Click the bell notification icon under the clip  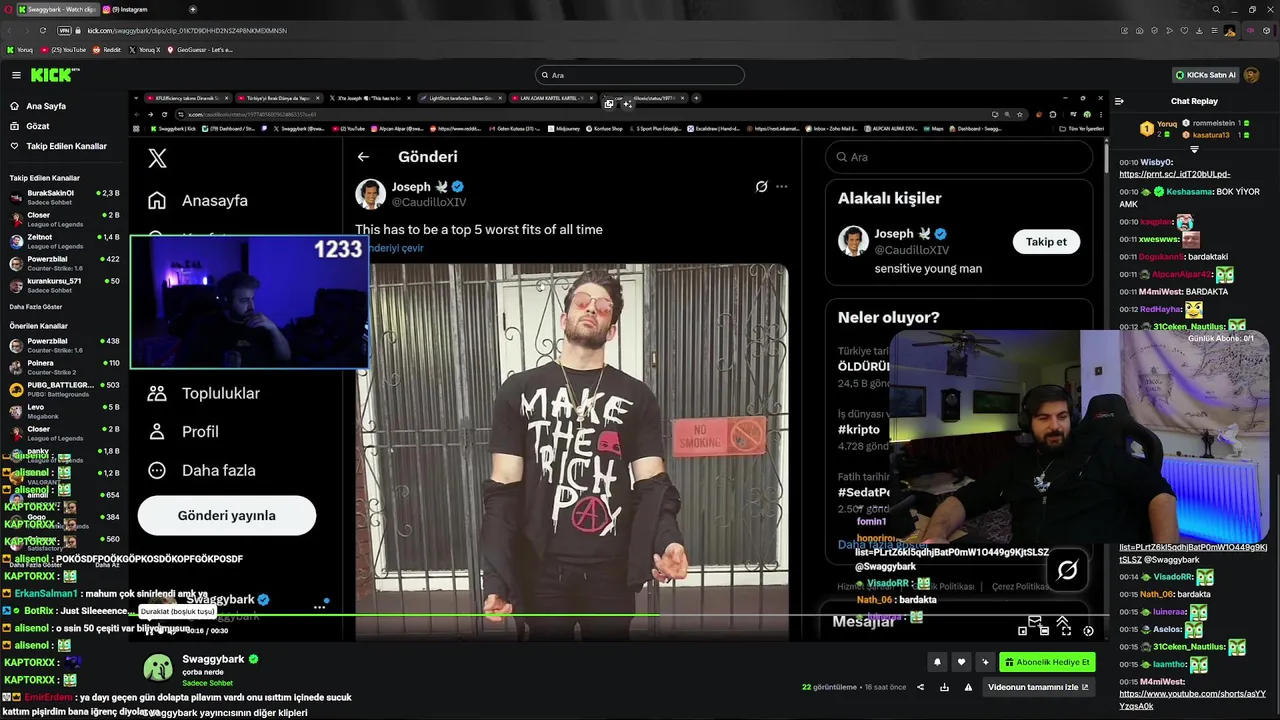pos(937,662)
